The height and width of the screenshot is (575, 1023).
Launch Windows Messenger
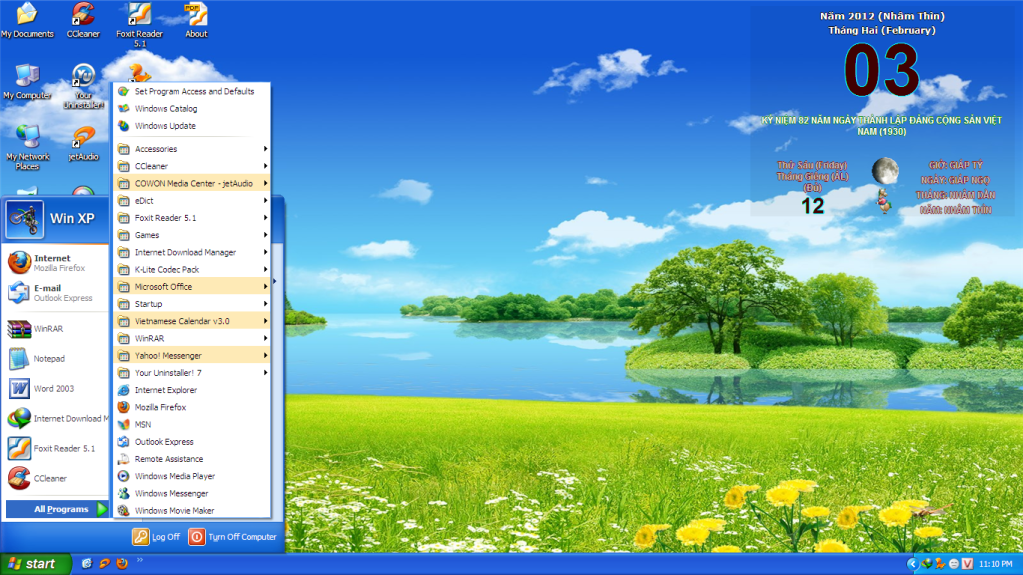click(x=192, y=493)
